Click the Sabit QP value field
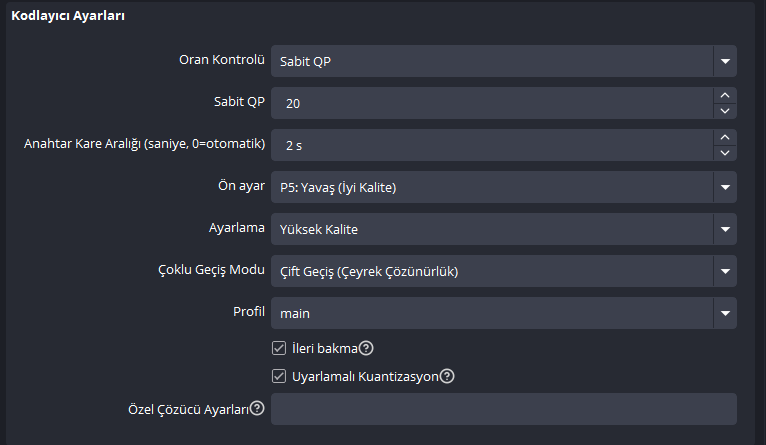 (x=492, y=103)
